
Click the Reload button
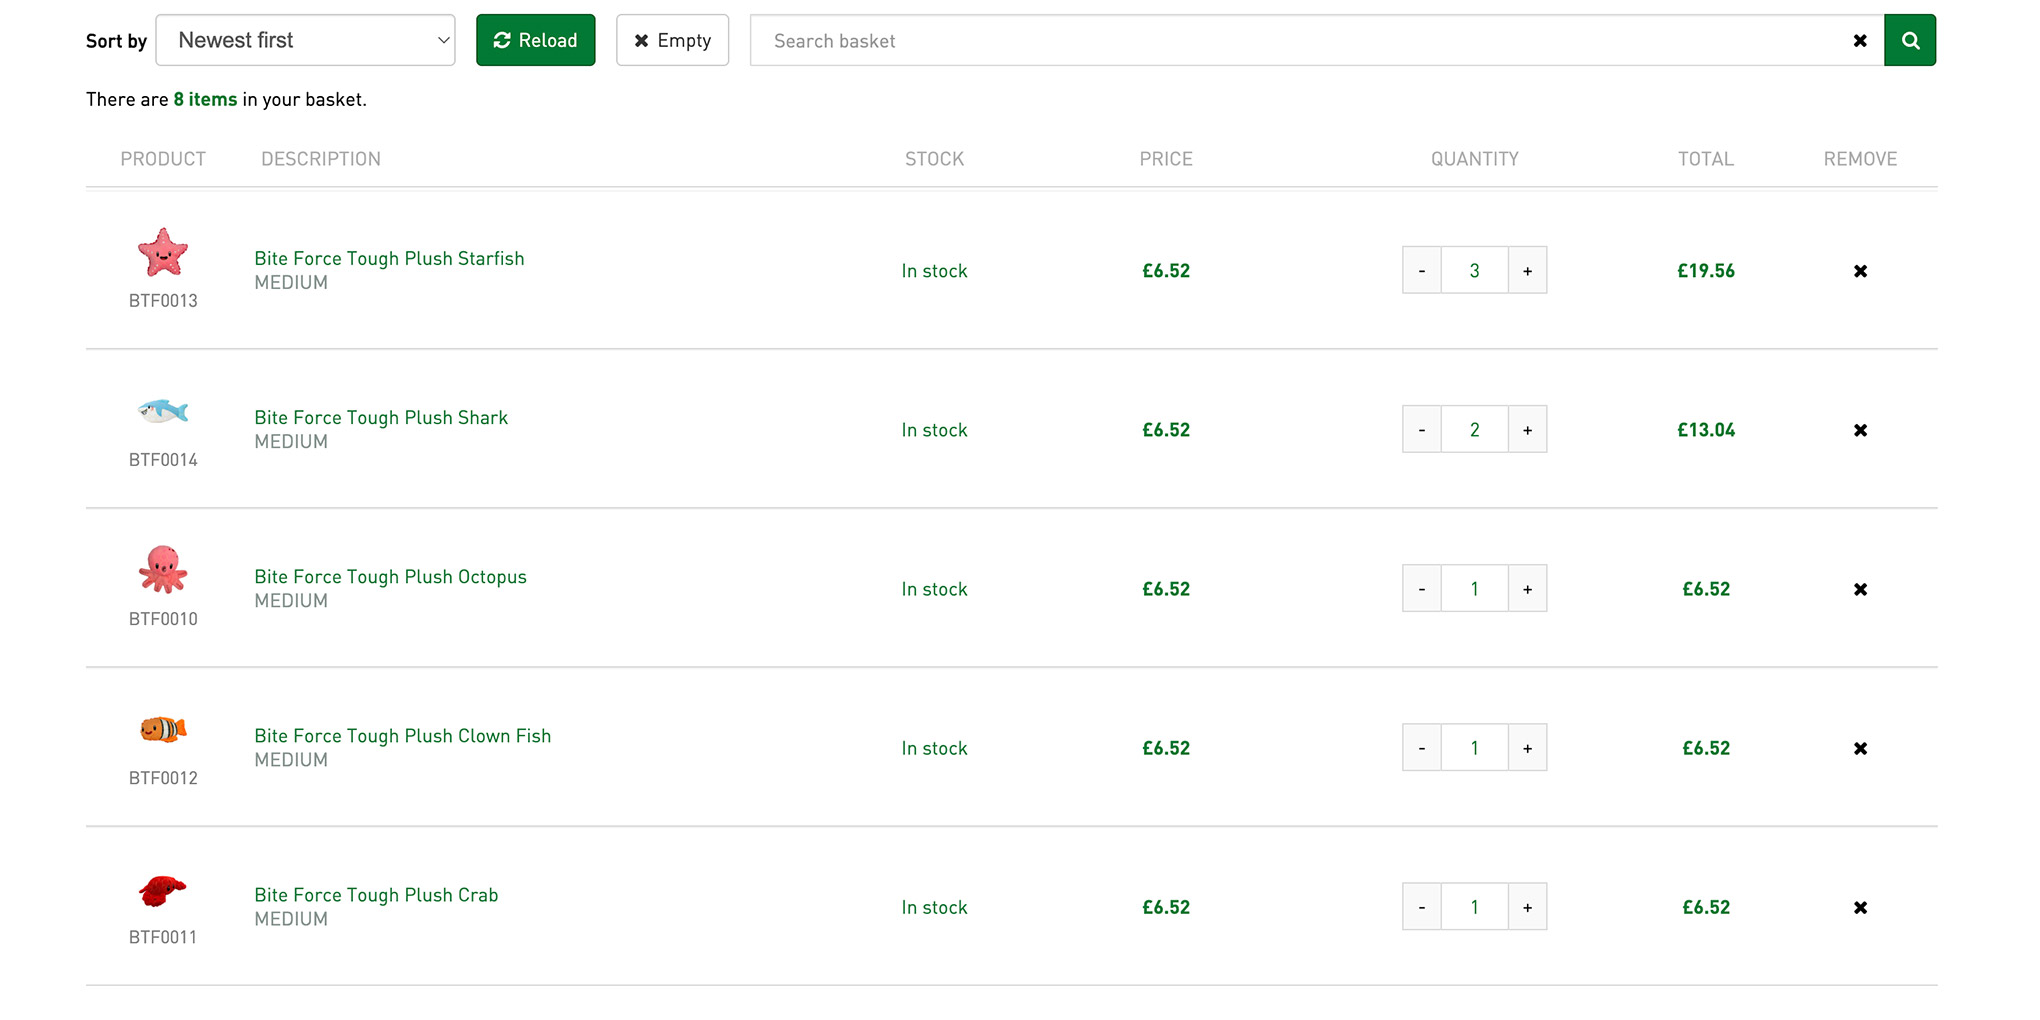(535, 40)
